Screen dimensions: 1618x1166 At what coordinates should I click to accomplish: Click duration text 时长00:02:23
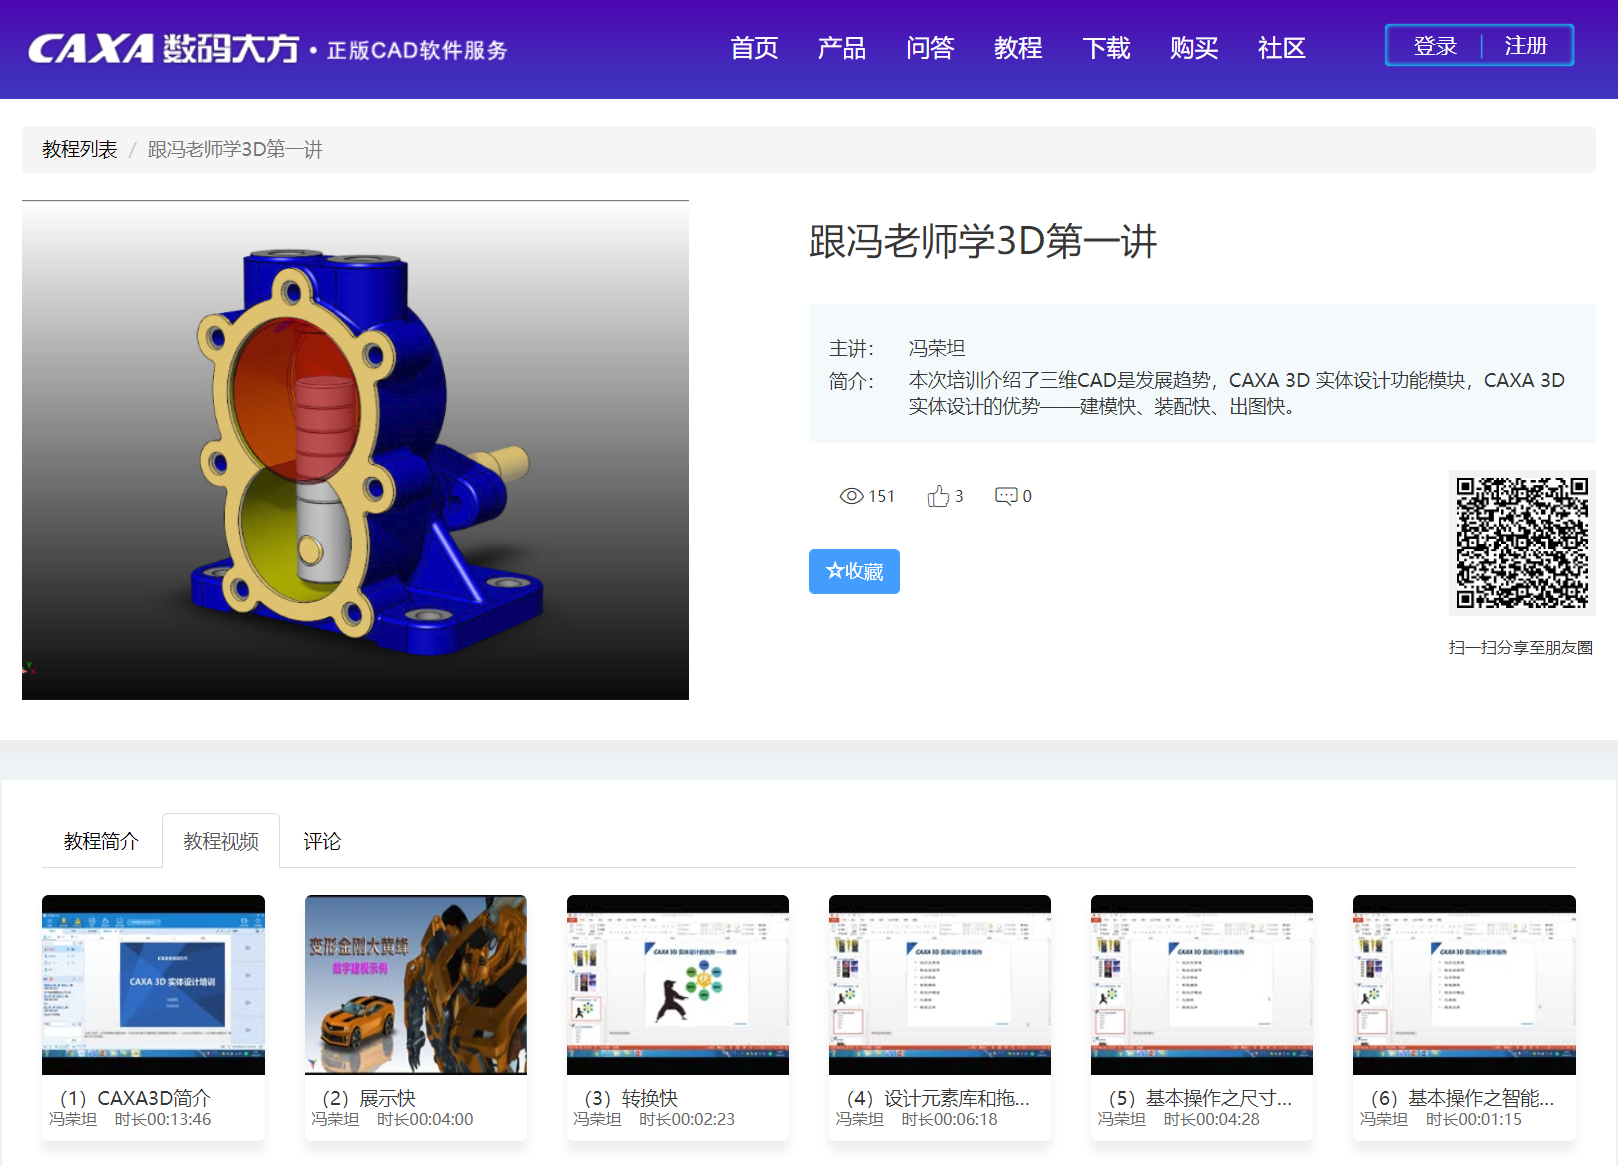687,1120
